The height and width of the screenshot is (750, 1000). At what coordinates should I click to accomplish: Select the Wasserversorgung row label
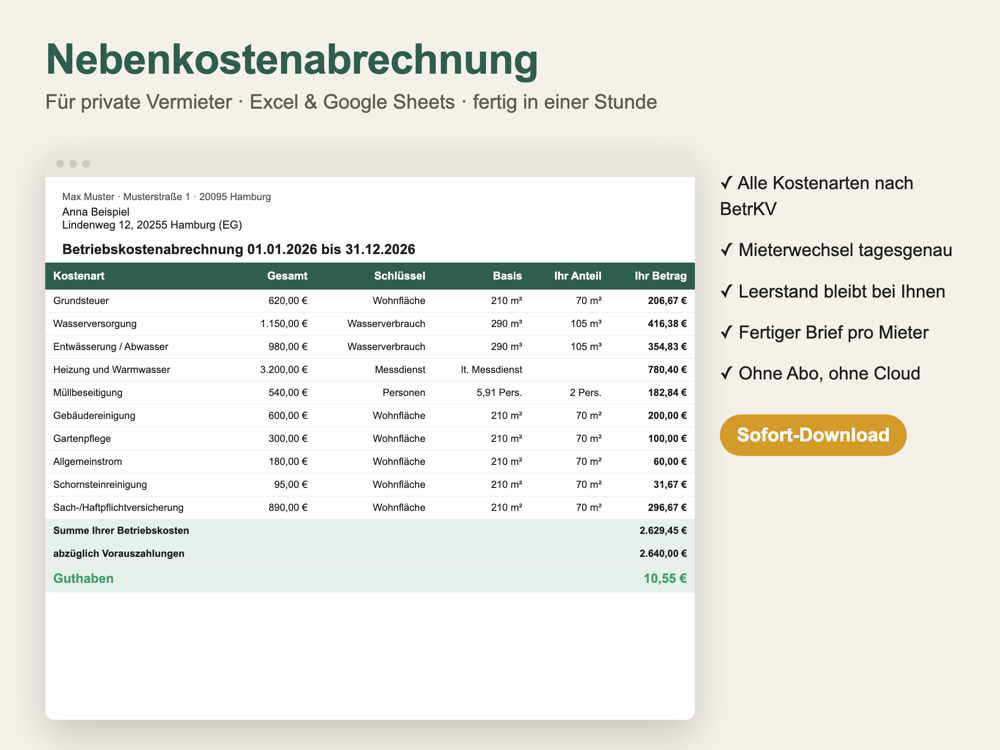click(95, 323)
